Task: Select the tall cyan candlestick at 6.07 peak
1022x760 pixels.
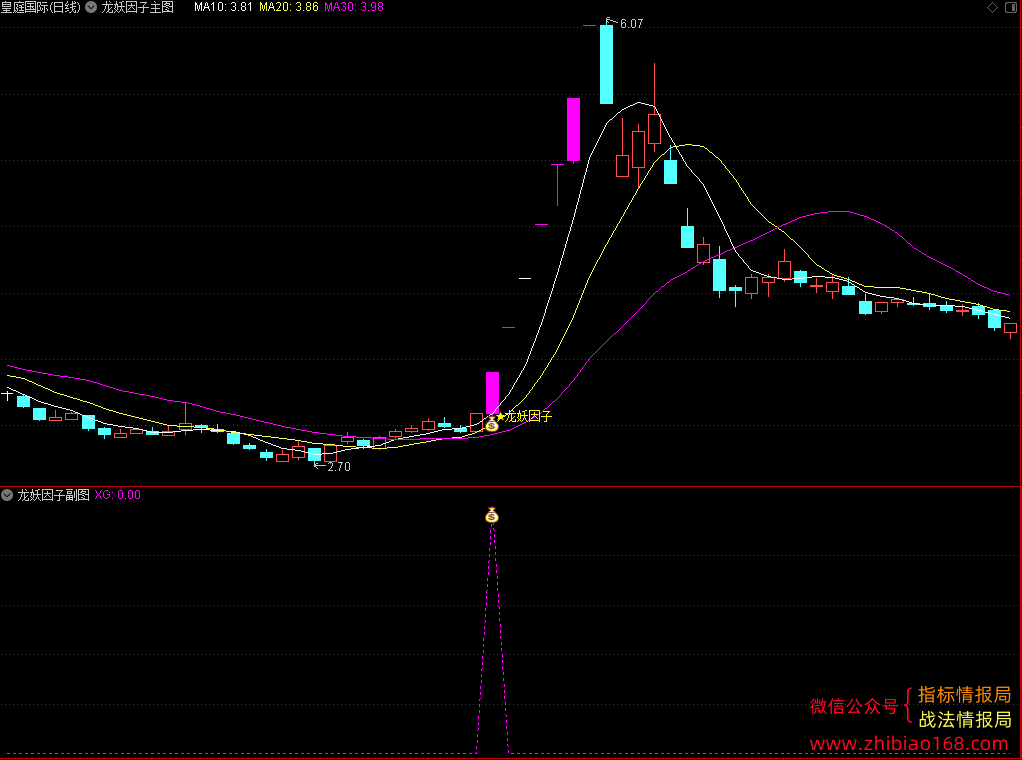Action: coord(606,63)
